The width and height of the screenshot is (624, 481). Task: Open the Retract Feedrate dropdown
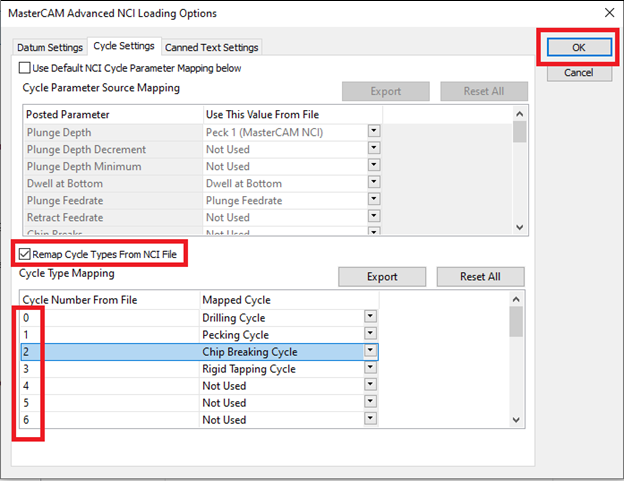(x=374, y=216)
